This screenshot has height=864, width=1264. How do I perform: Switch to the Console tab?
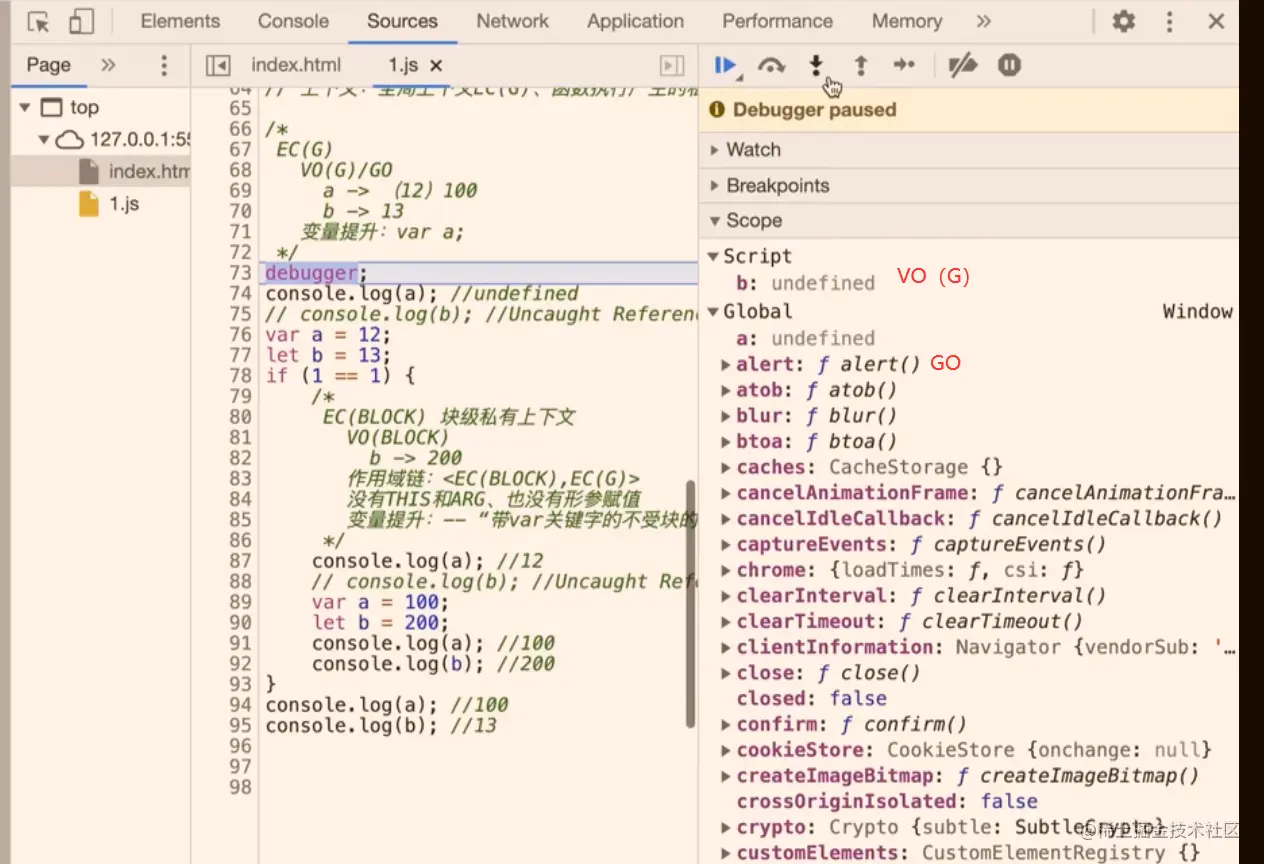tap(293, 21)
